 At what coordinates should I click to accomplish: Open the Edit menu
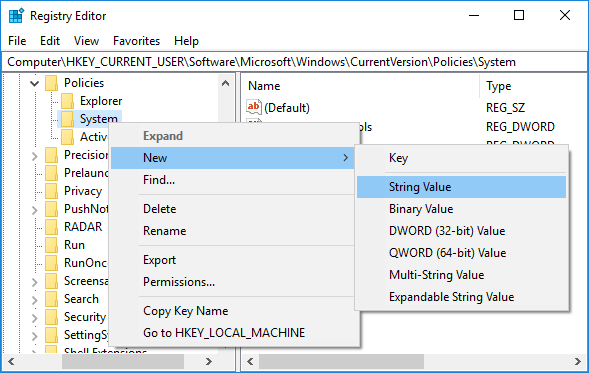[50, 41]
